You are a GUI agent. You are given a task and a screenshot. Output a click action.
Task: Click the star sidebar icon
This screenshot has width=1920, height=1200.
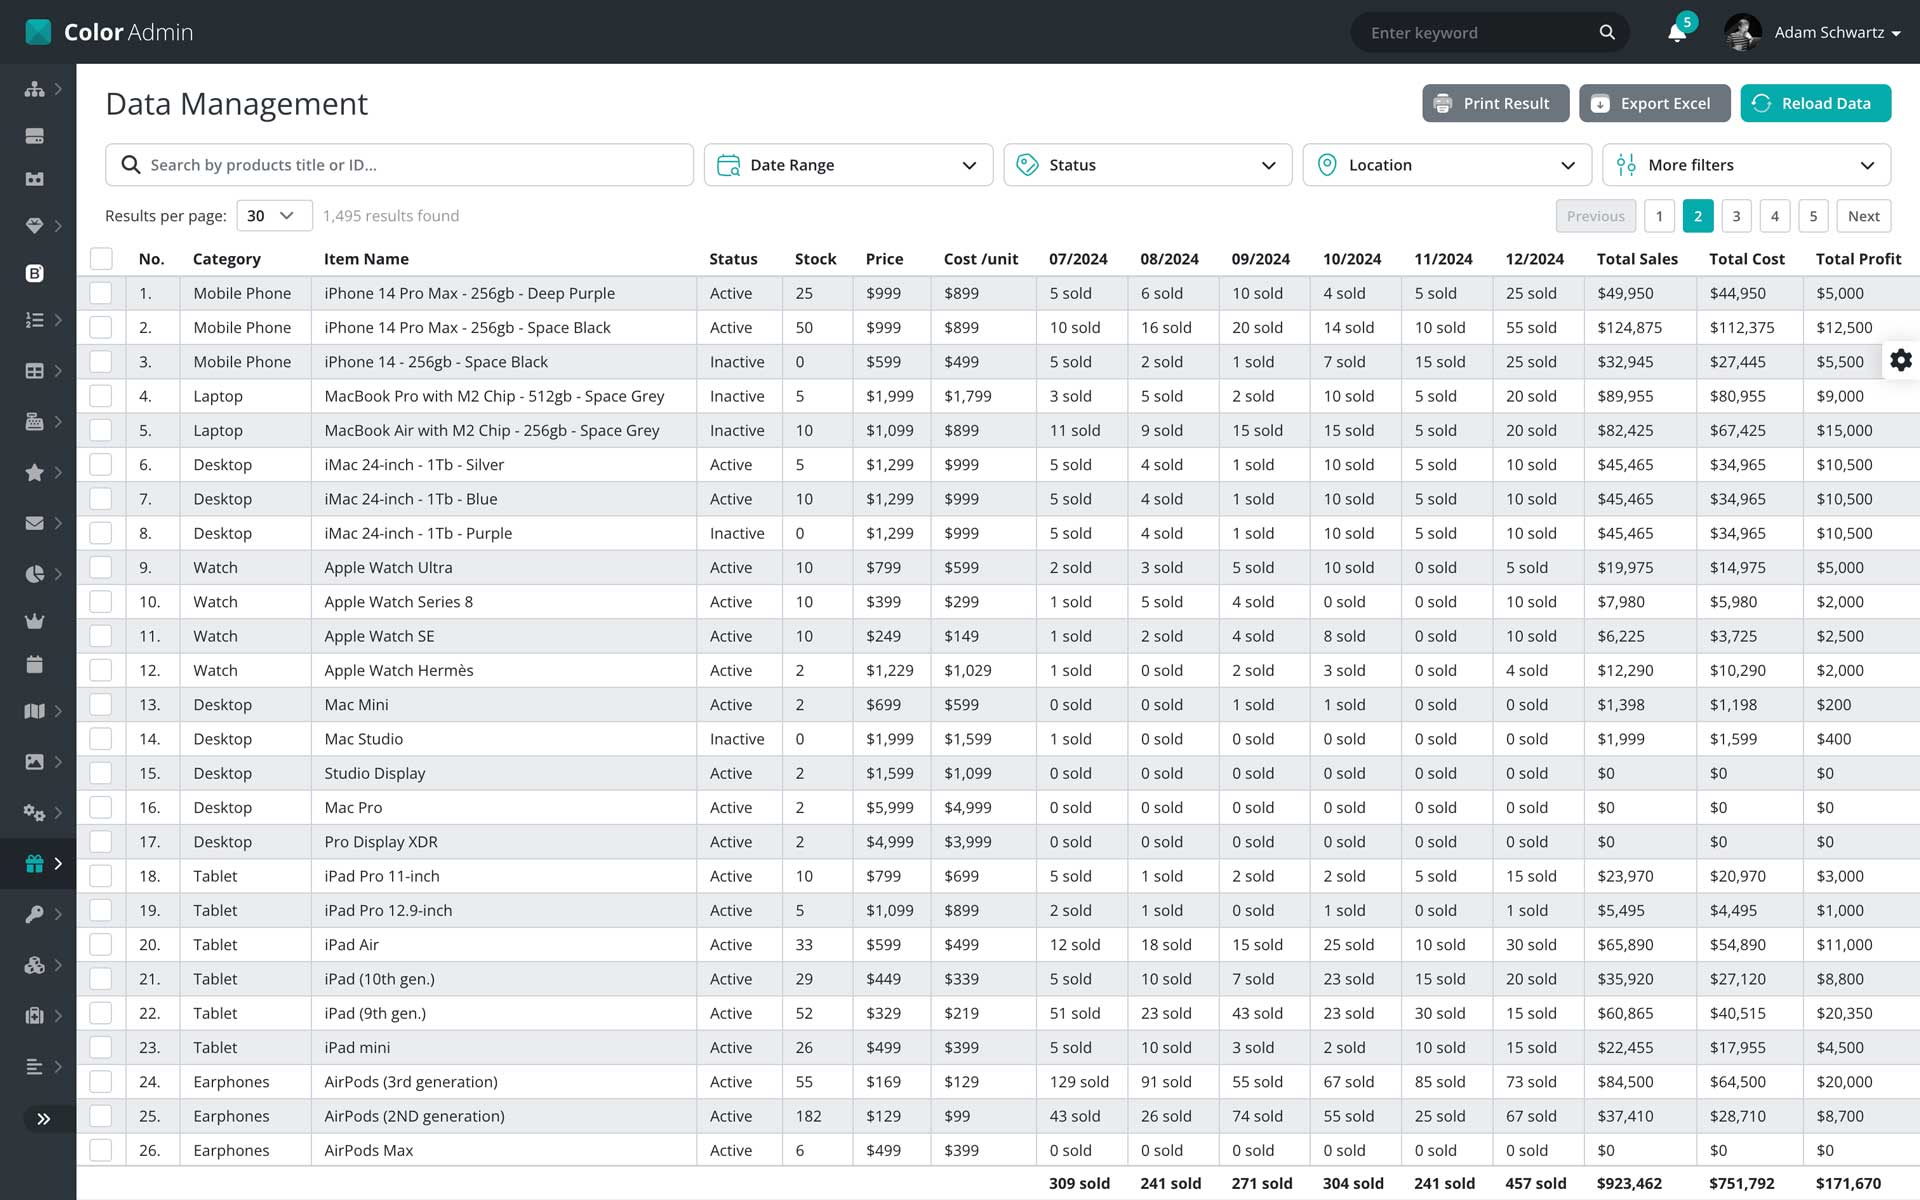point(34,472)
